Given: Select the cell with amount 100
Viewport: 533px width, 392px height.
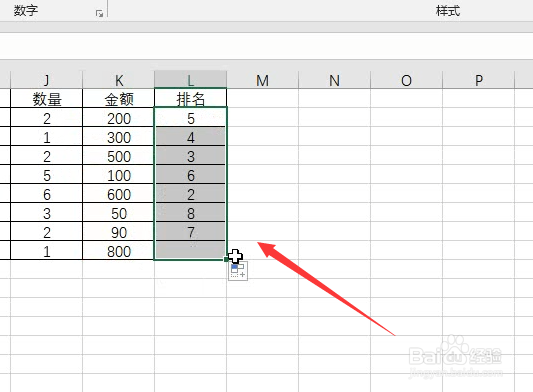Looking at the screenshot, I should [119, 175].
